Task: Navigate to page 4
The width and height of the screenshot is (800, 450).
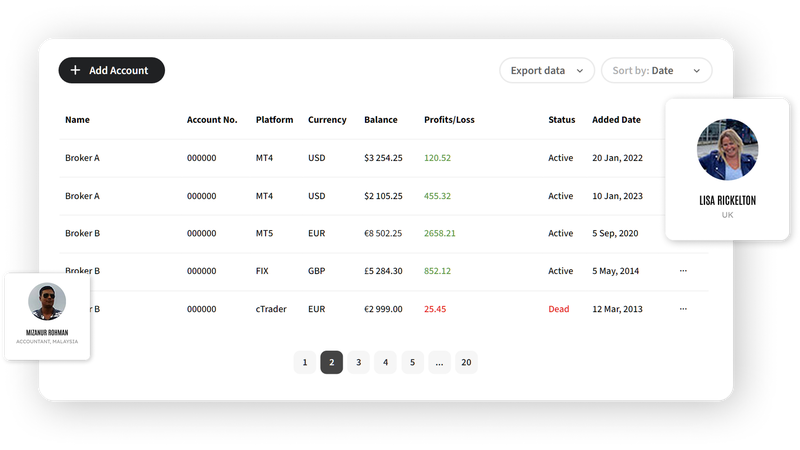Action: point(385,363)
